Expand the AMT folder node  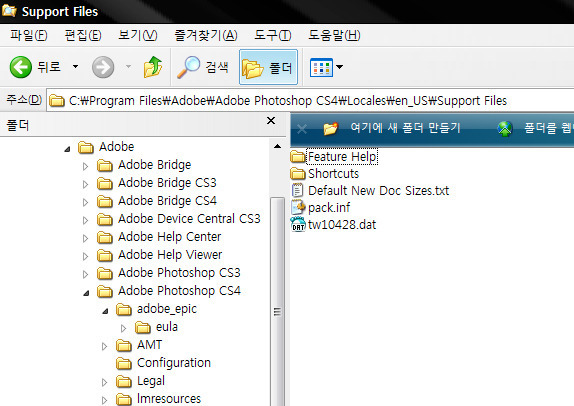pyautogui.click(x=104, y=346)
